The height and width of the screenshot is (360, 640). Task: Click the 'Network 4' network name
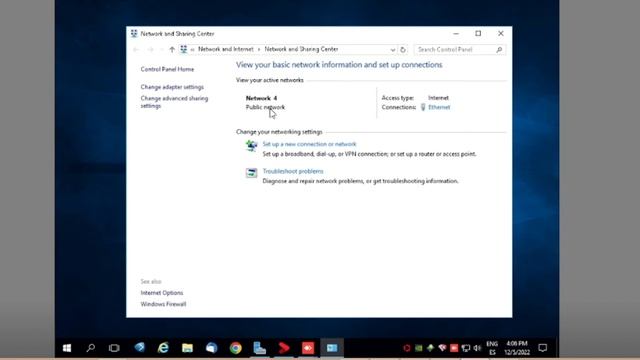261,98
